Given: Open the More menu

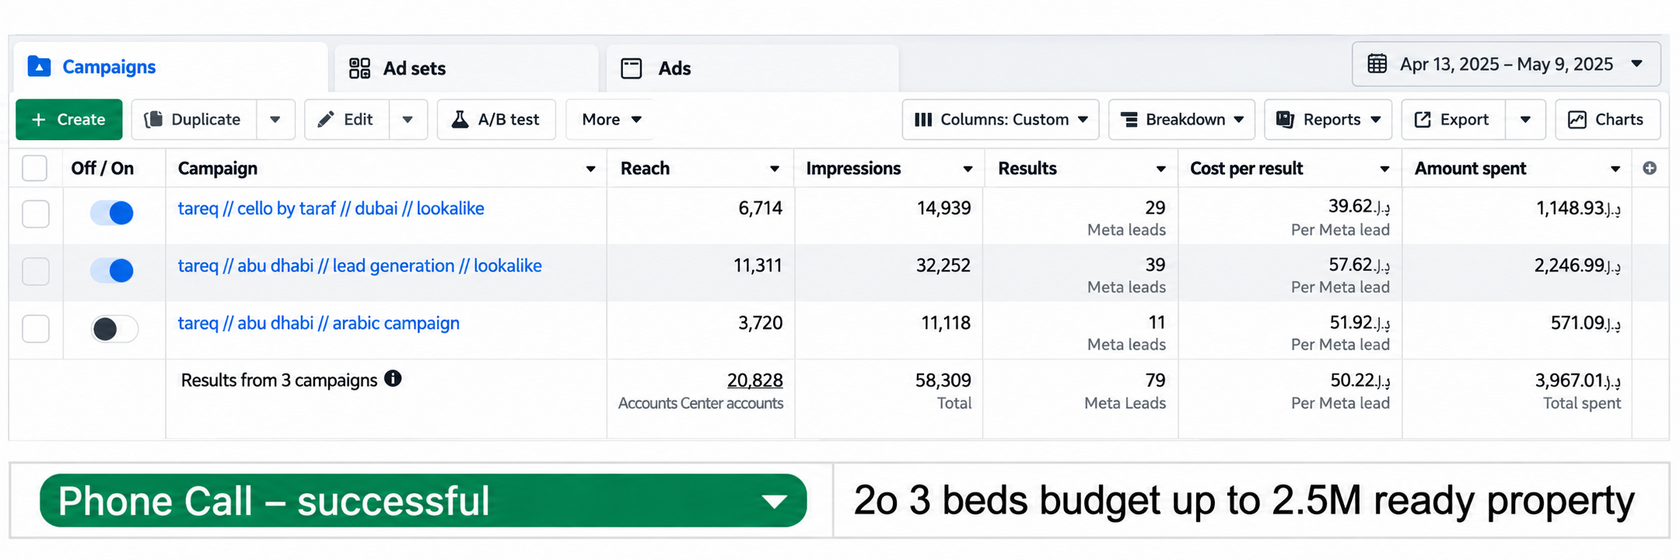Looking at the screenshot, I should tap(611, 119).
